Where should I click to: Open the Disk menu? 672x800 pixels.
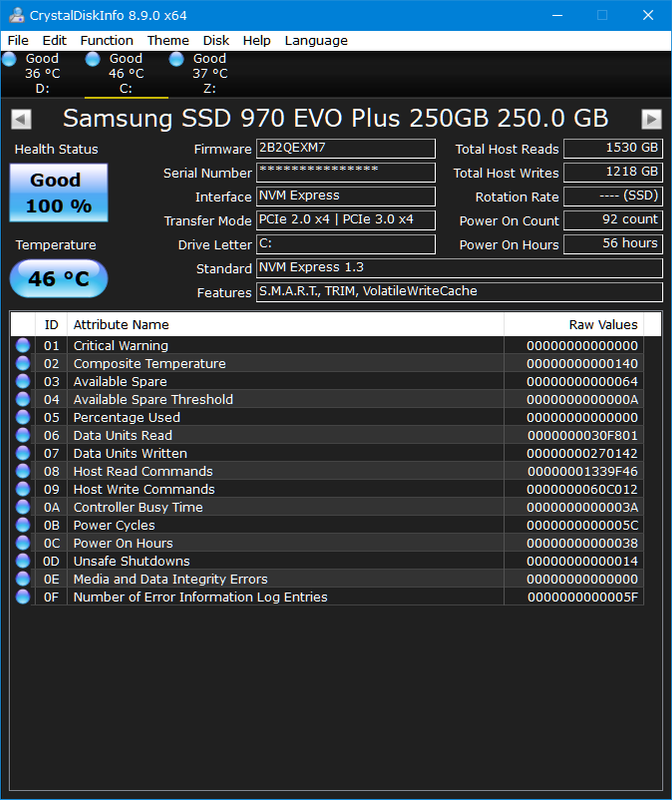pos(216,40)
